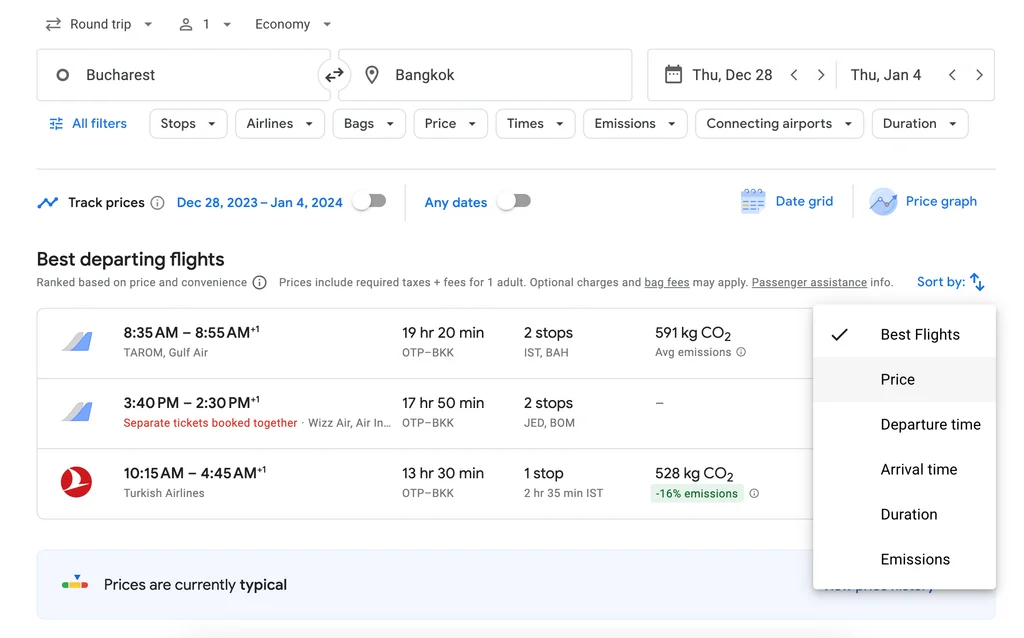Viewport: 1024px width, 638px height.
Task: Open the Price filter dropdown
Action: (x=451, y=123)
